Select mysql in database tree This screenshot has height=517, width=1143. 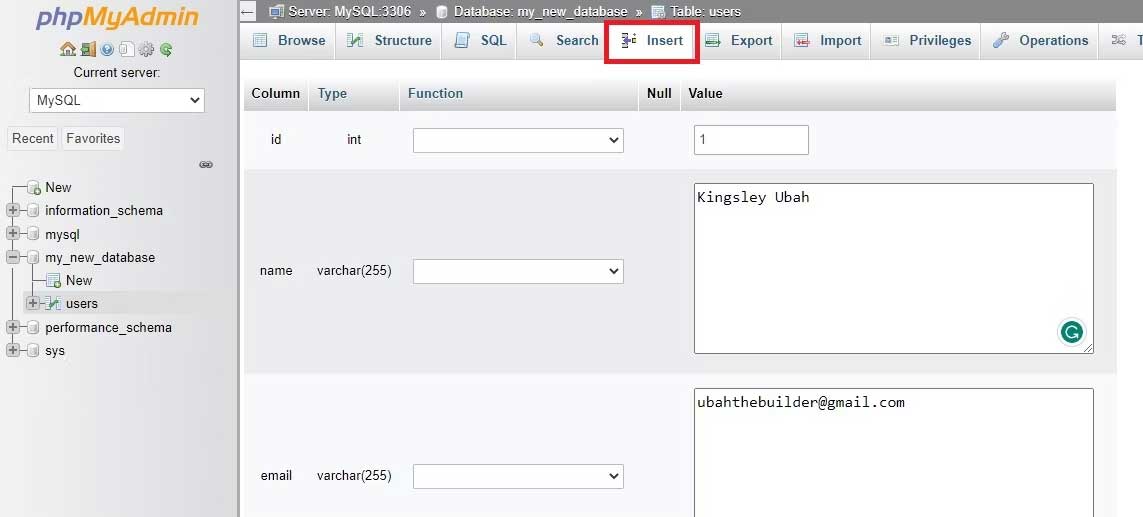click(x=63, y=235)
